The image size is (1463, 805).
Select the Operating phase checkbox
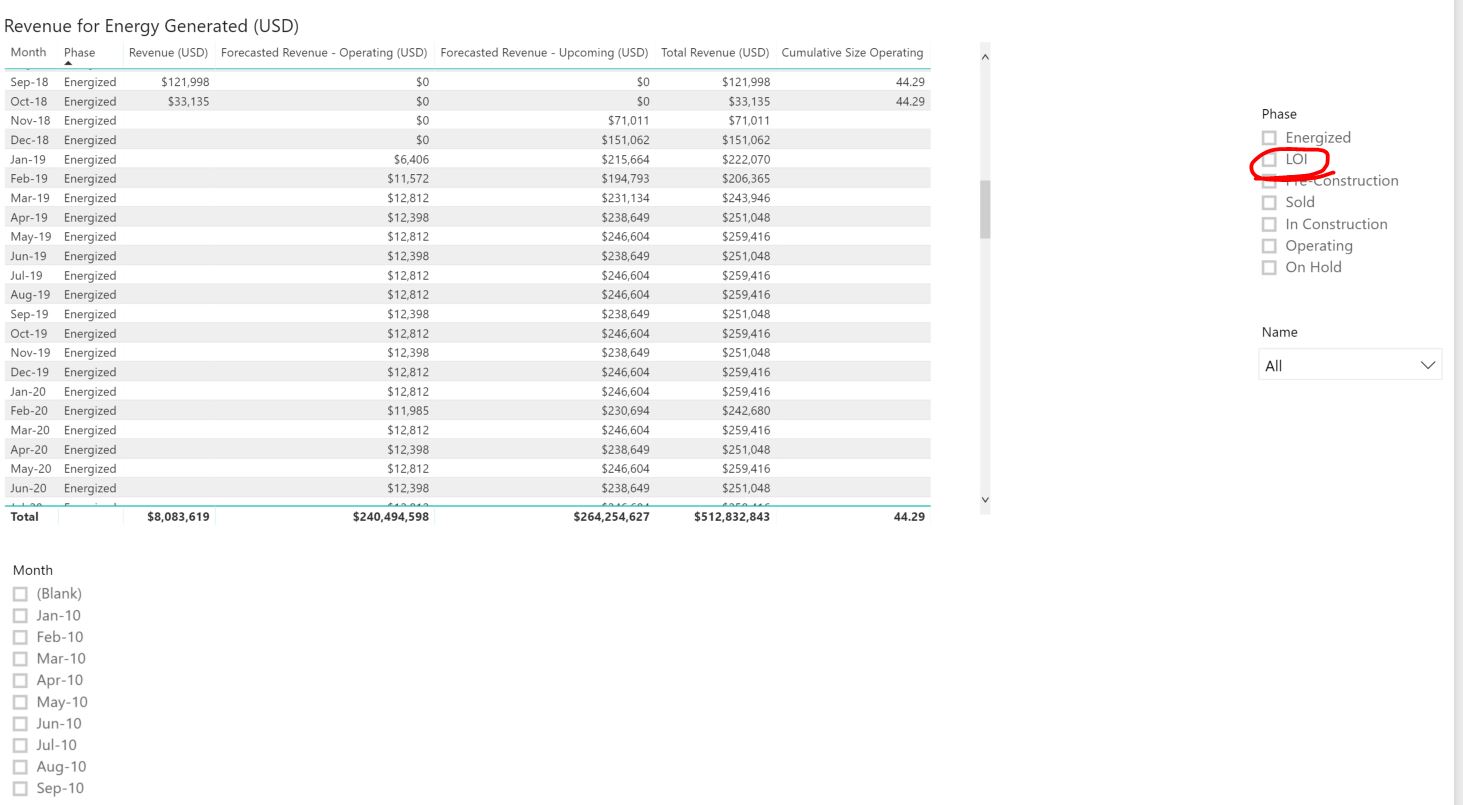pyautogui.click(x=1269, y=246)
